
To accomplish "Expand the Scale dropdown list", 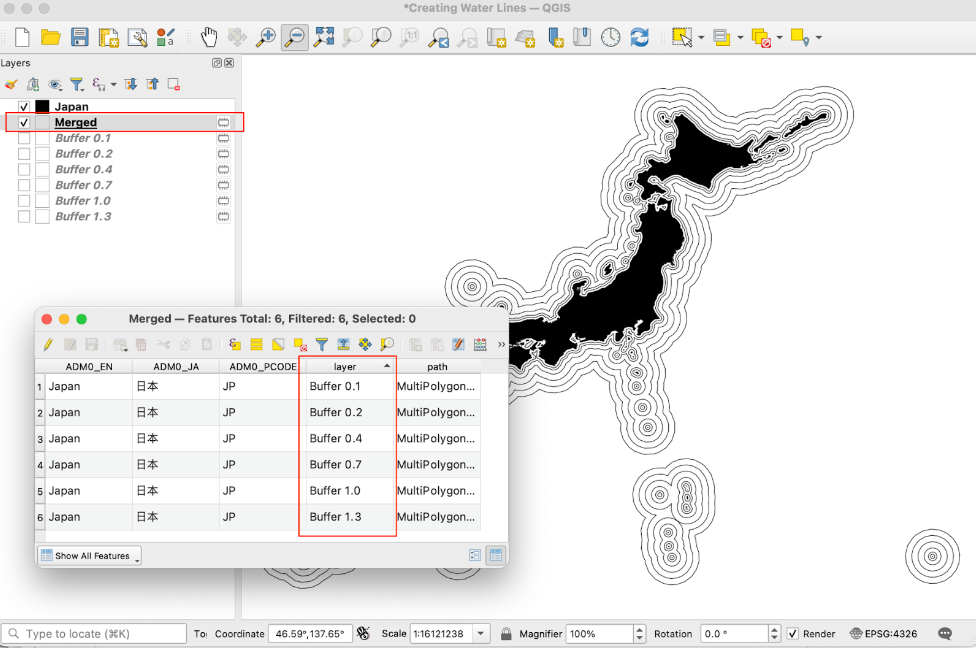I will point(482,634).
